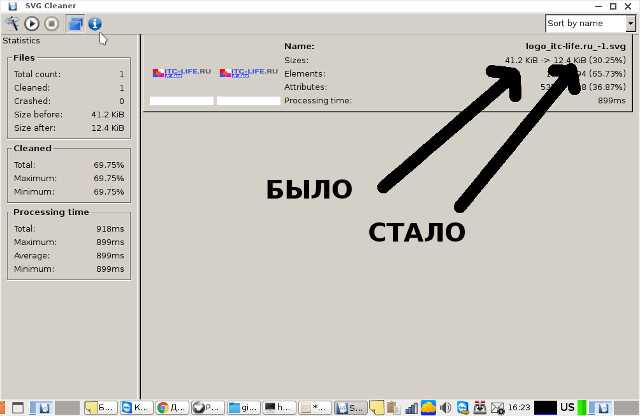640x416 pixels.
Task: Open the blue info icon
Action: click(x=95, y=24)
